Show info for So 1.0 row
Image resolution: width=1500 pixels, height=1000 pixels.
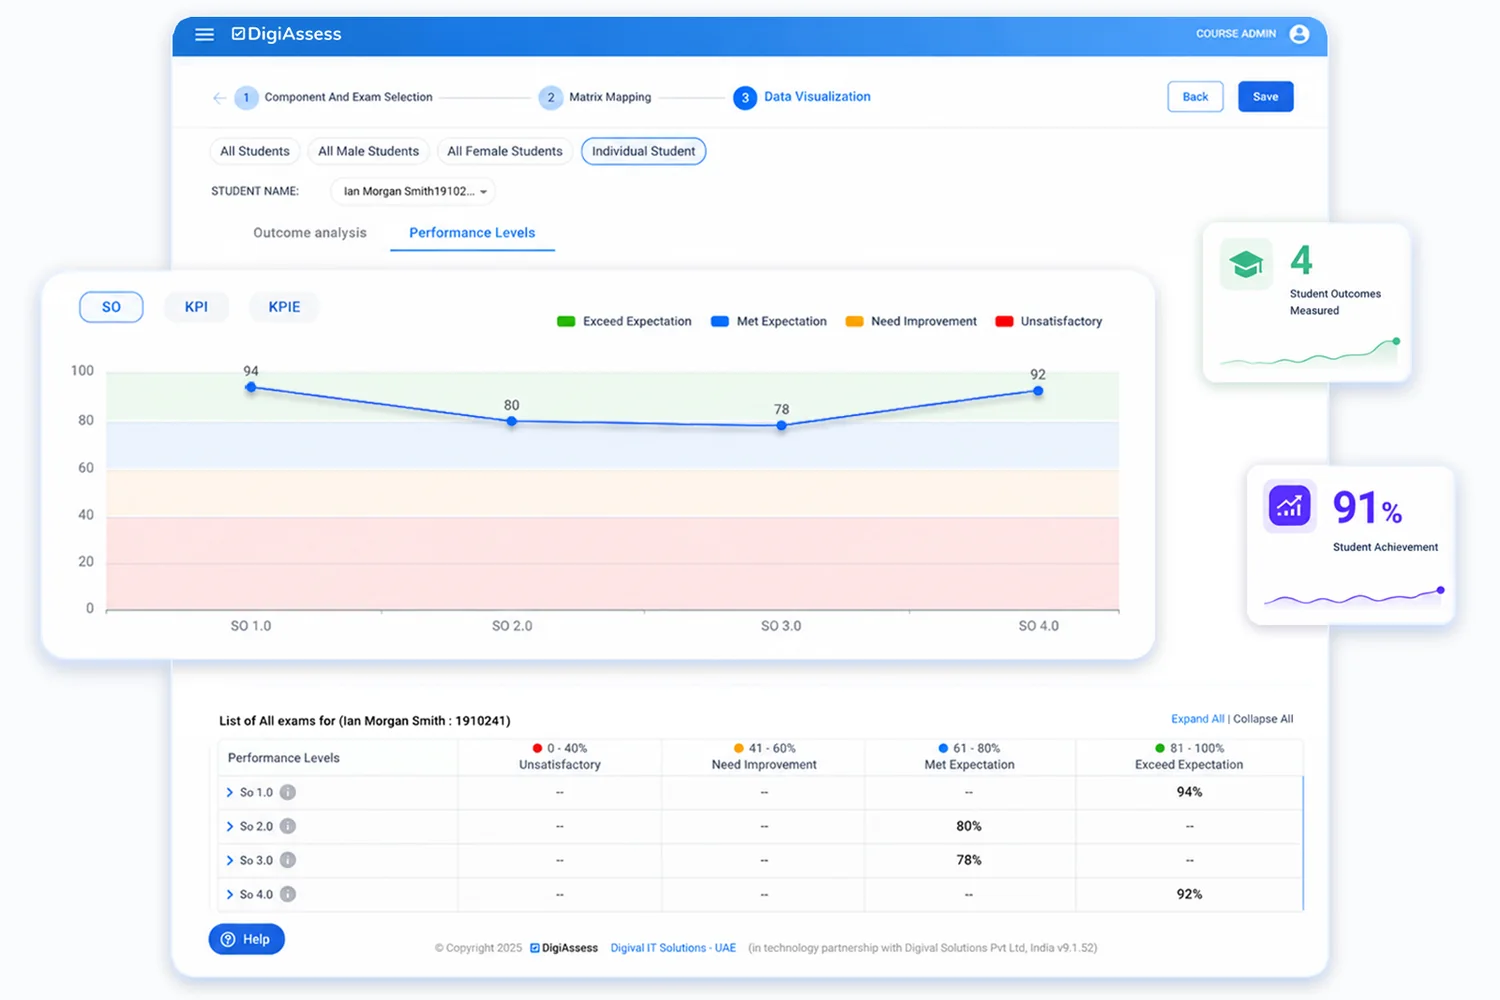(x=288, y=792)
